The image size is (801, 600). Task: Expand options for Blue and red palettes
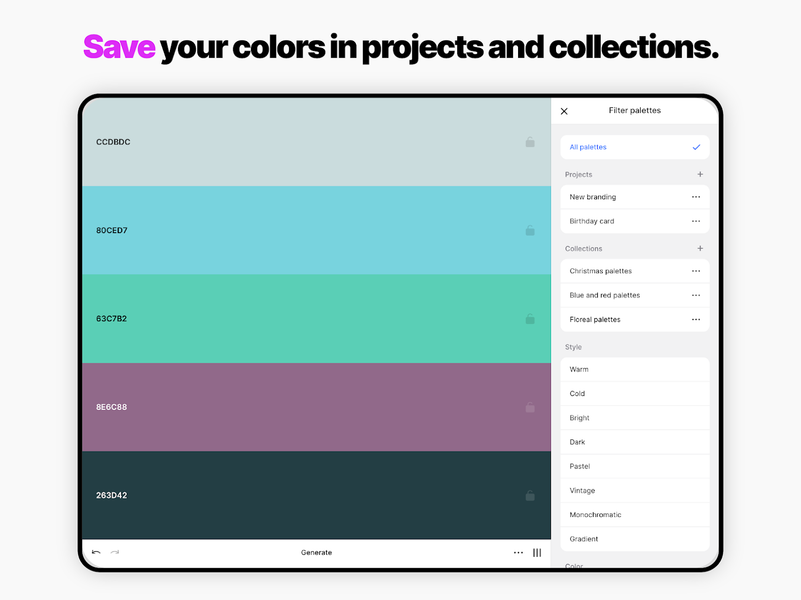pyautogui.click(x=696, y=295)
